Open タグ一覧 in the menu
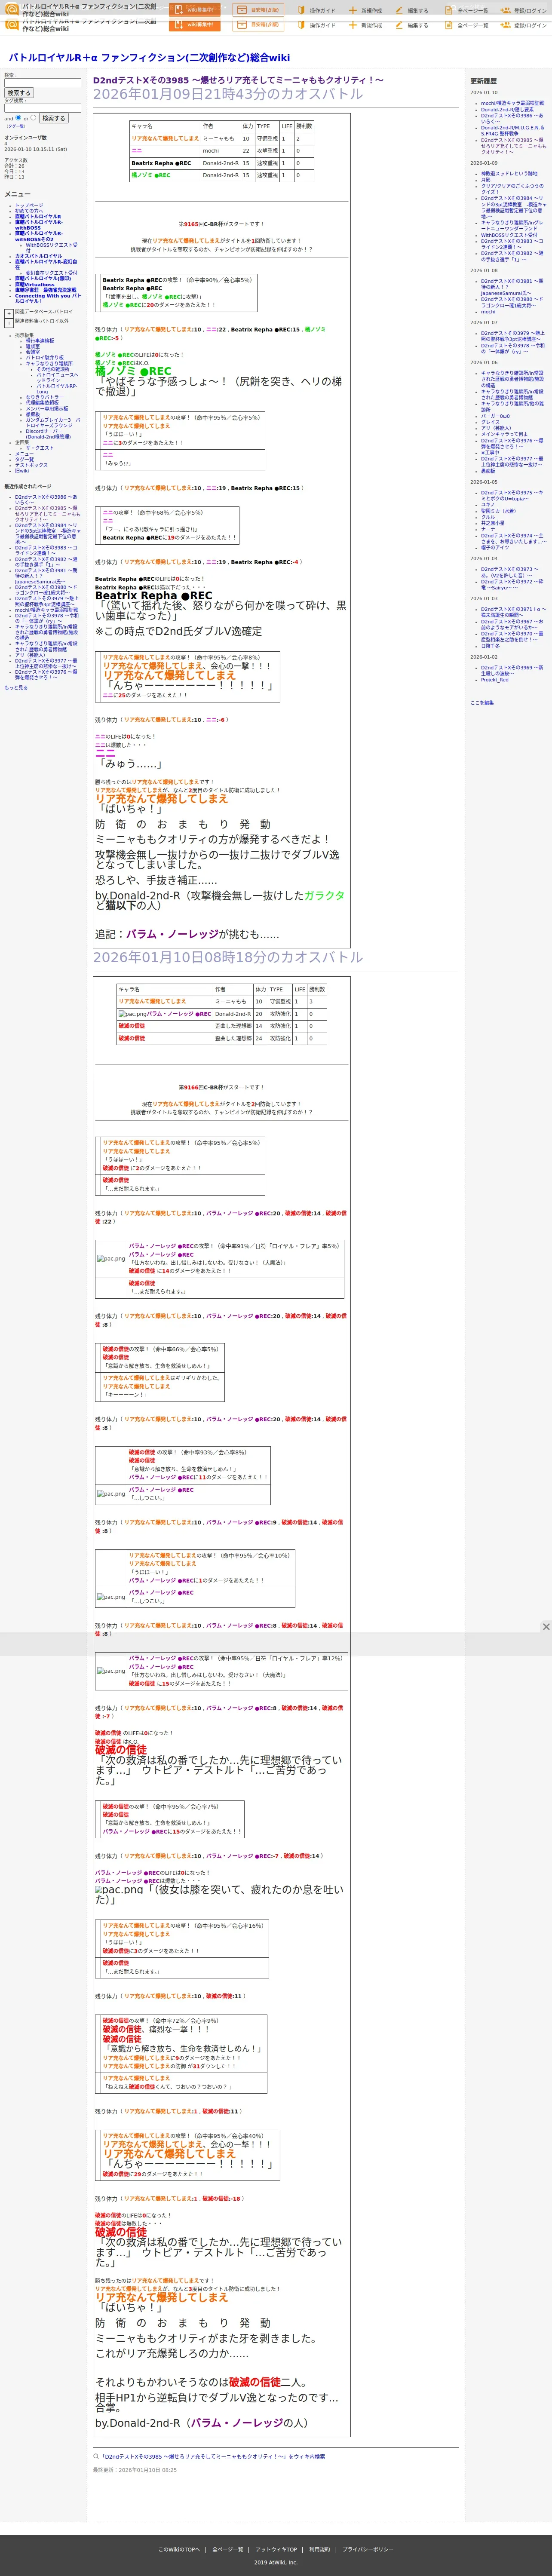This screenshot has height=2576, width=552. click(24, 460)
